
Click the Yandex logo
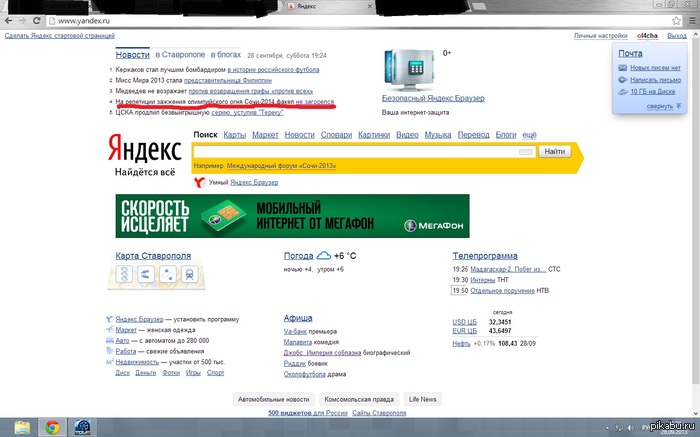point(144,151)
